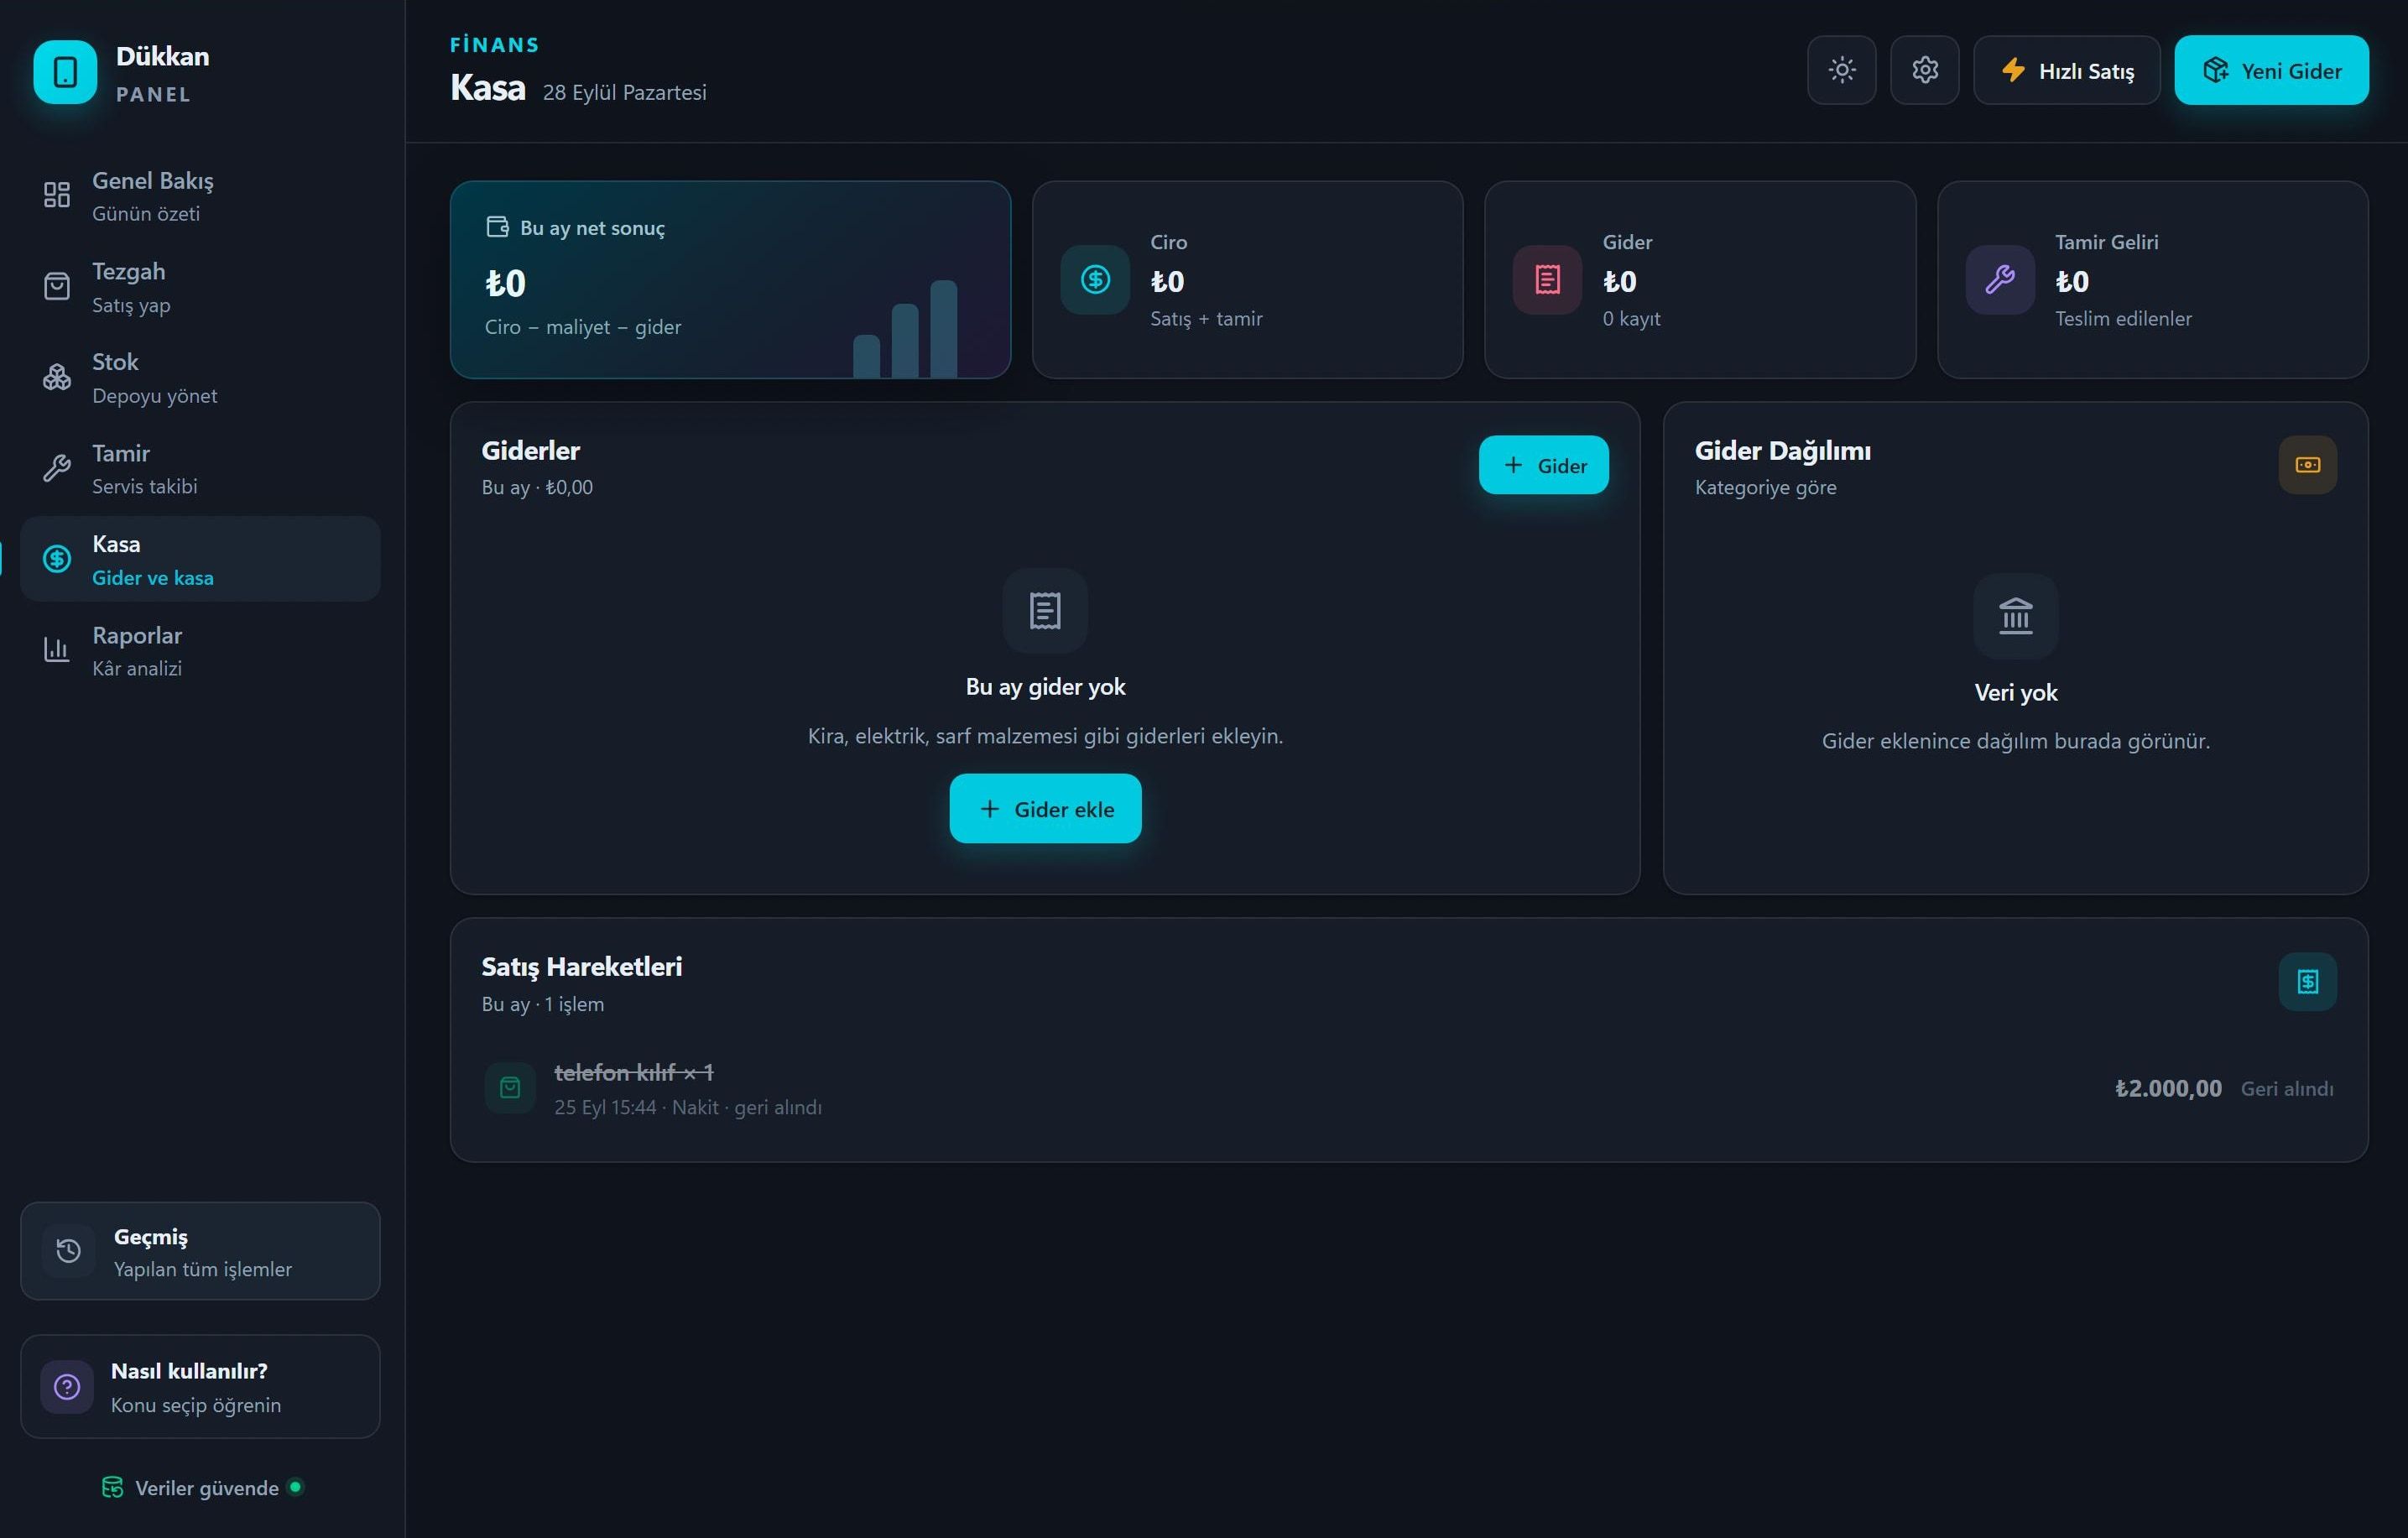Open the Stok menu item

coord(200,378)
